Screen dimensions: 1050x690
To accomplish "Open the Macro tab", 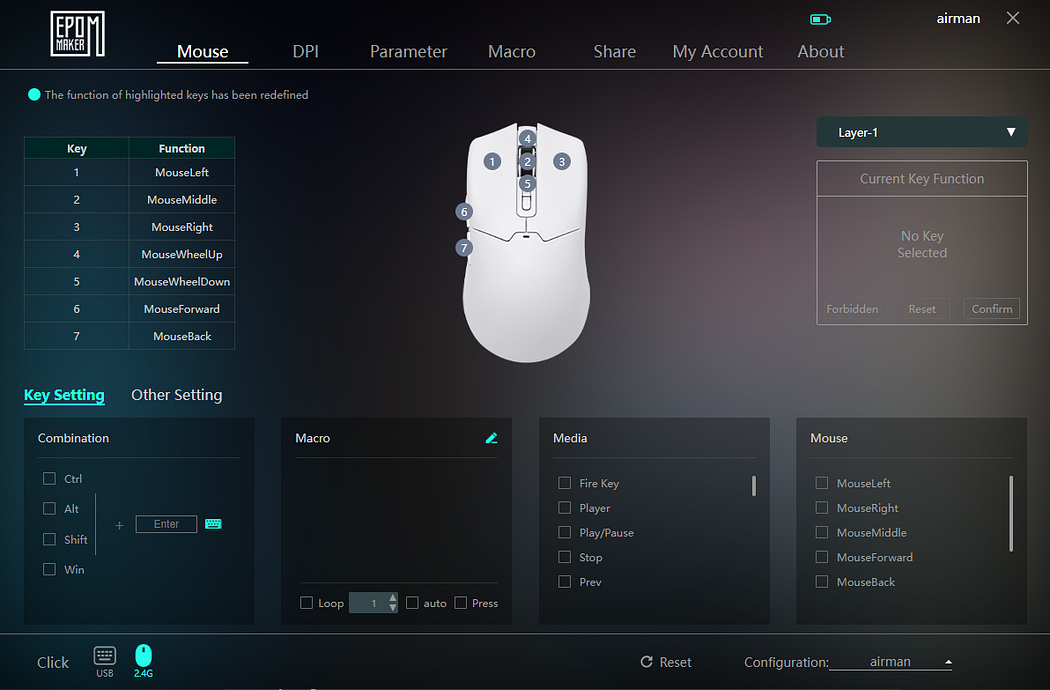I will point(512,52).
